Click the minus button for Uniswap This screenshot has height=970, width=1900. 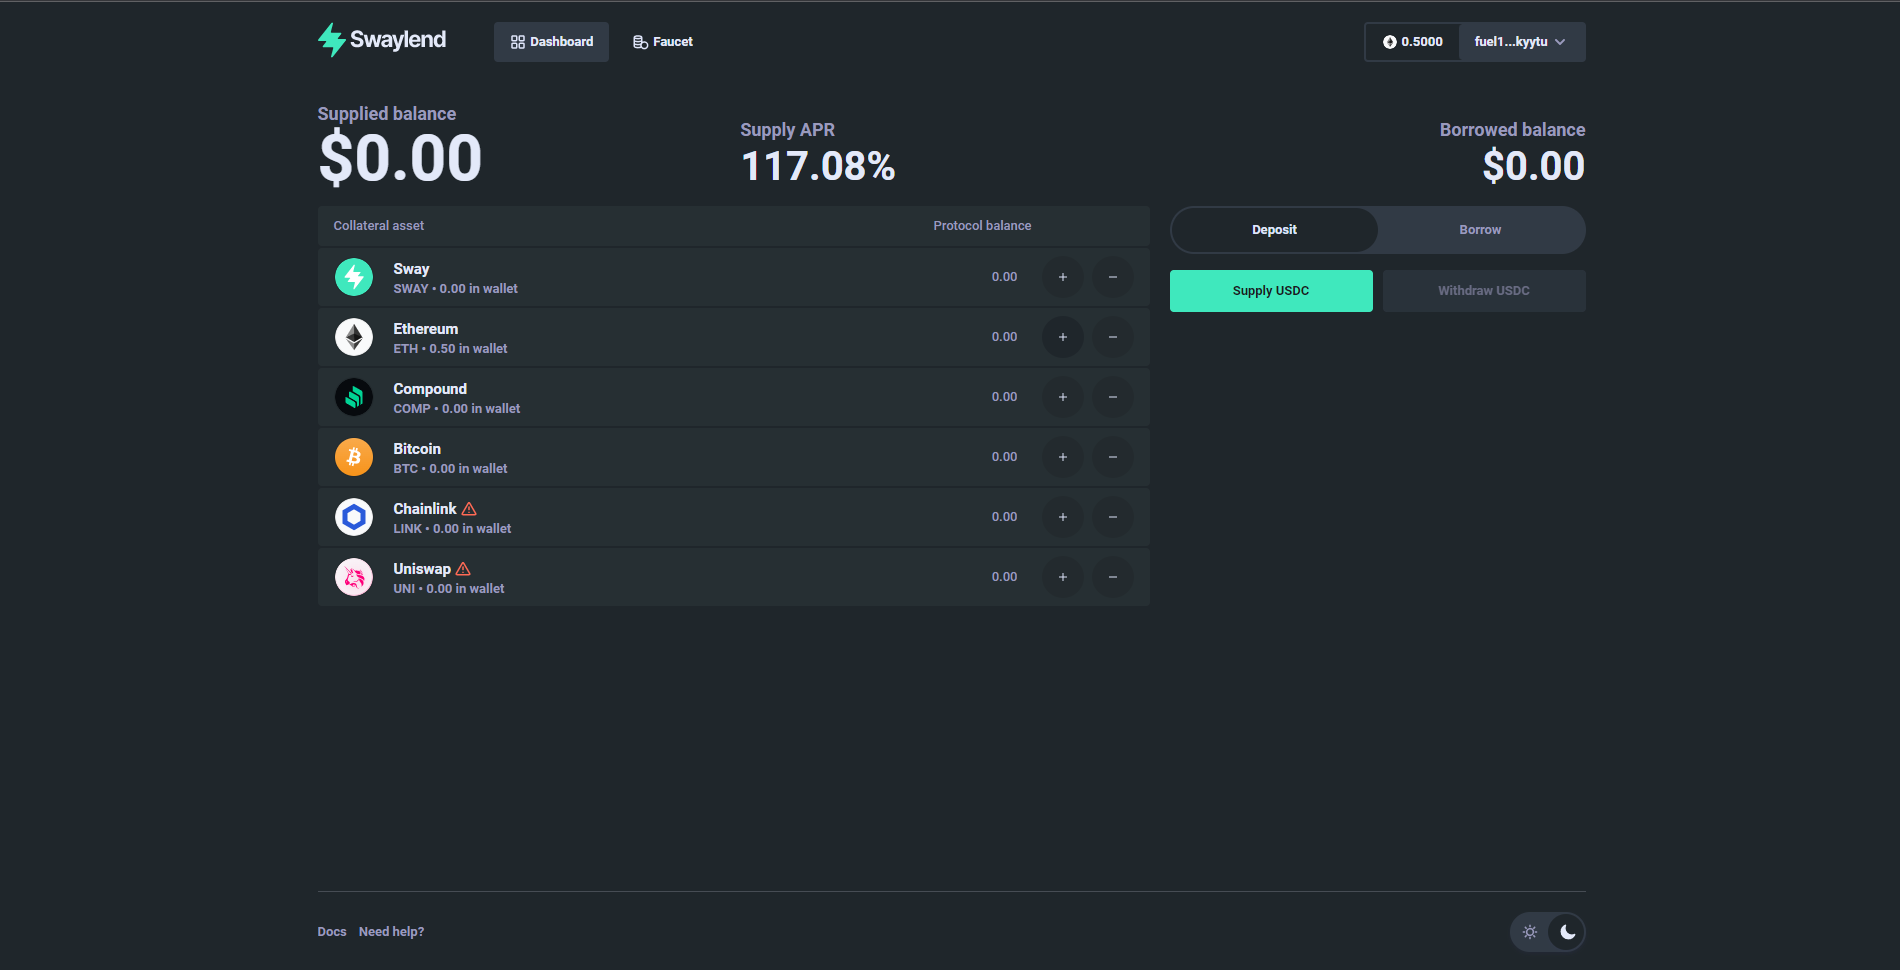1113,577
